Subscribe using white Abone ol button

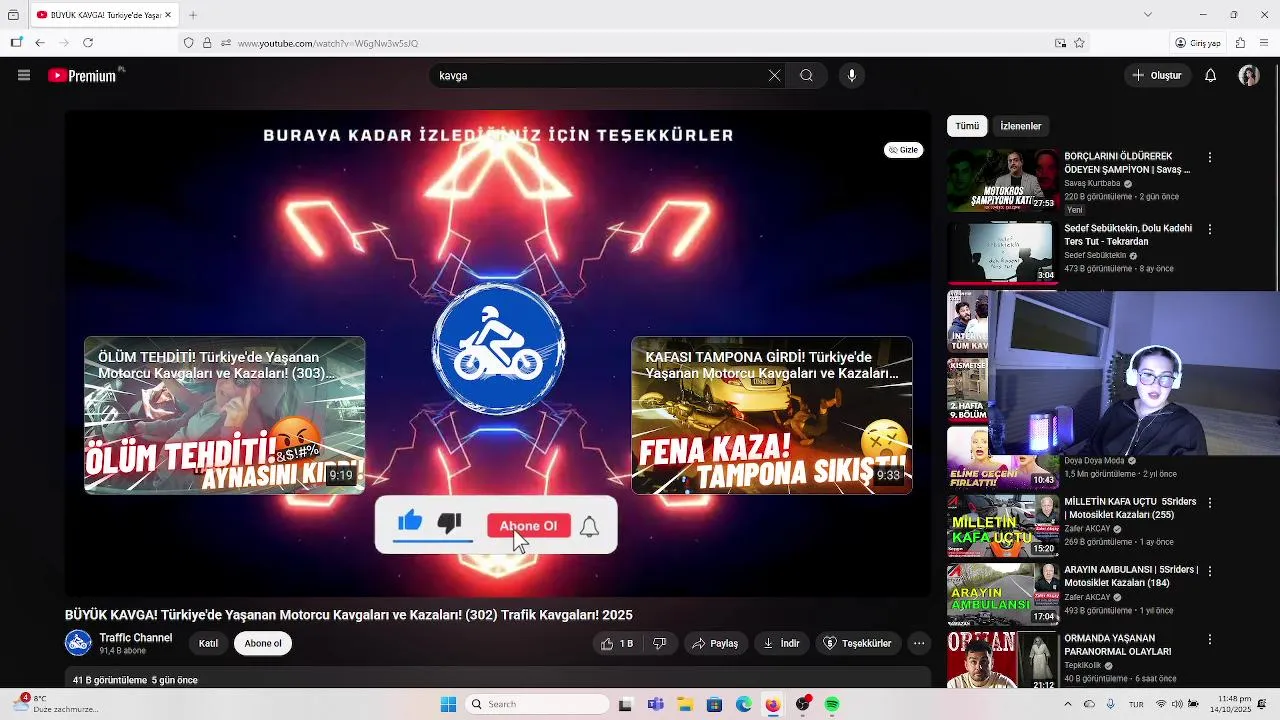coord(263,644)
